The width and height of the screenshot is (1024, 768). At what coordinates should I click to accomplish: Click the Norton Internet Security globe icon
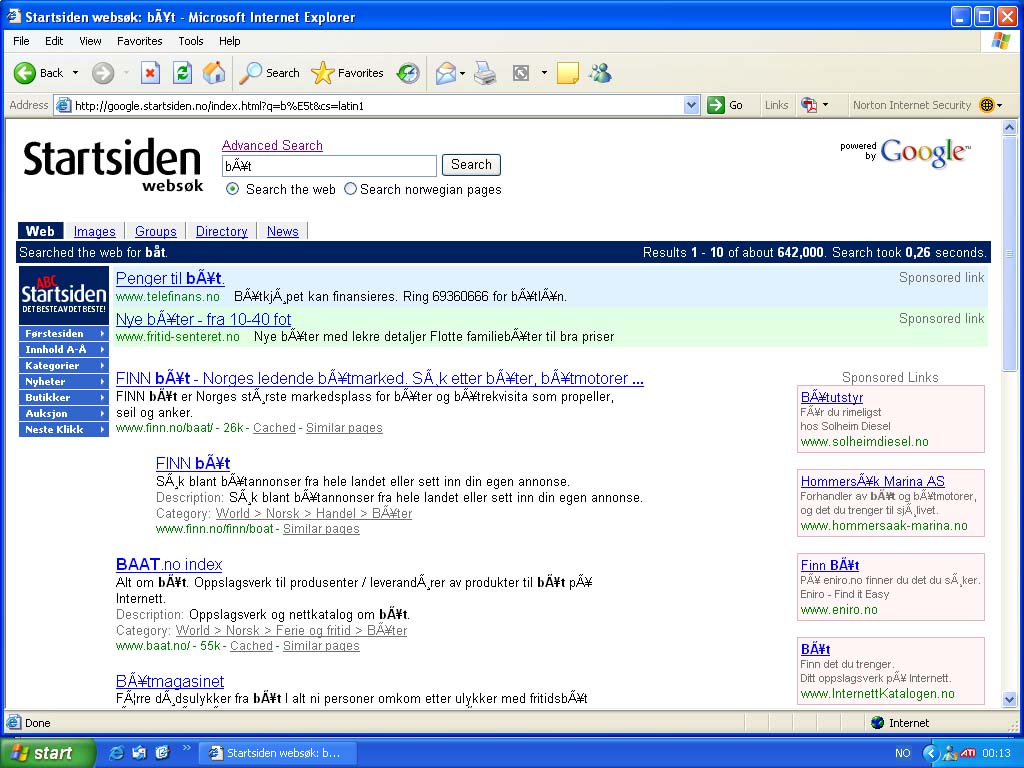(x=987, y=105)
